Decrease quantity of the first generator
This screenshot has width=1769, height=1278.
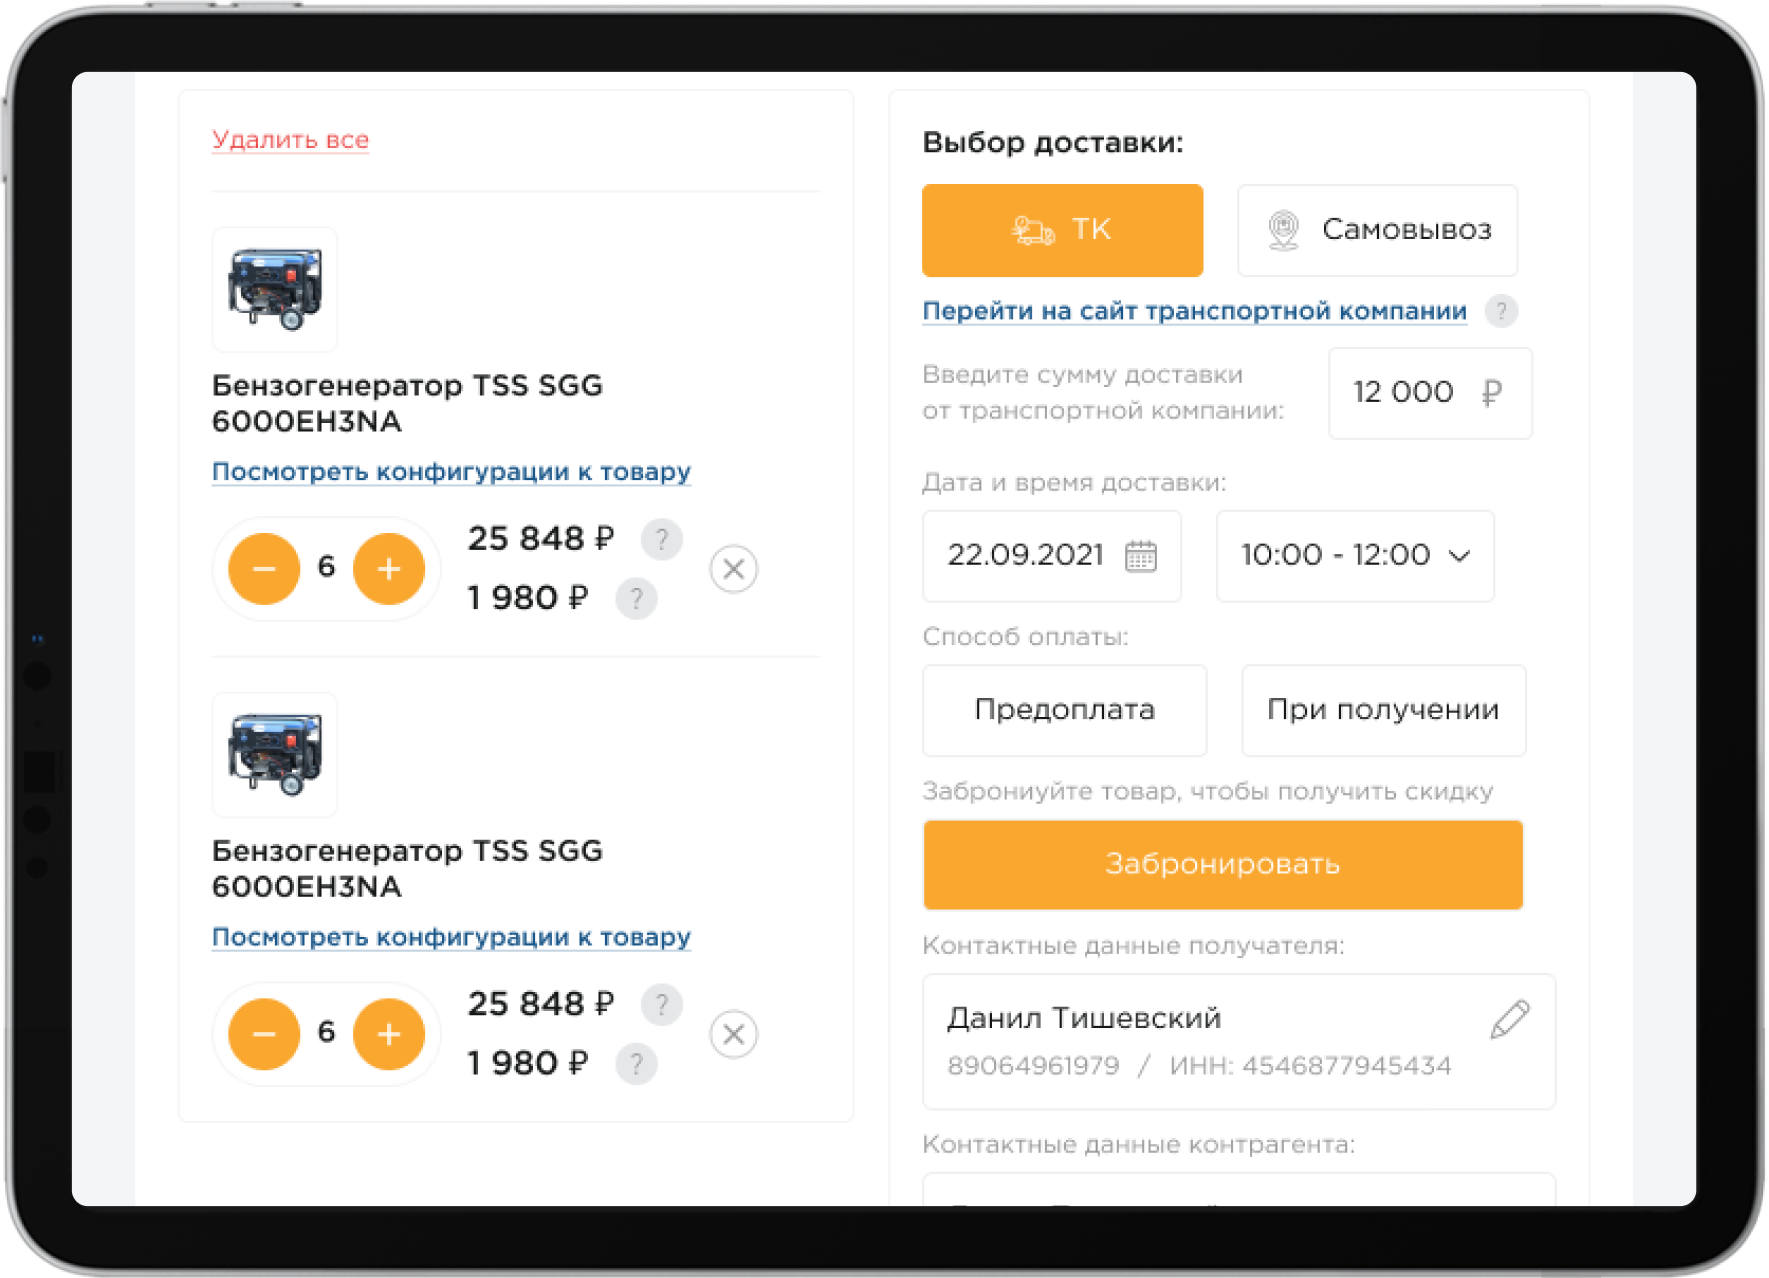click(264, 569)
